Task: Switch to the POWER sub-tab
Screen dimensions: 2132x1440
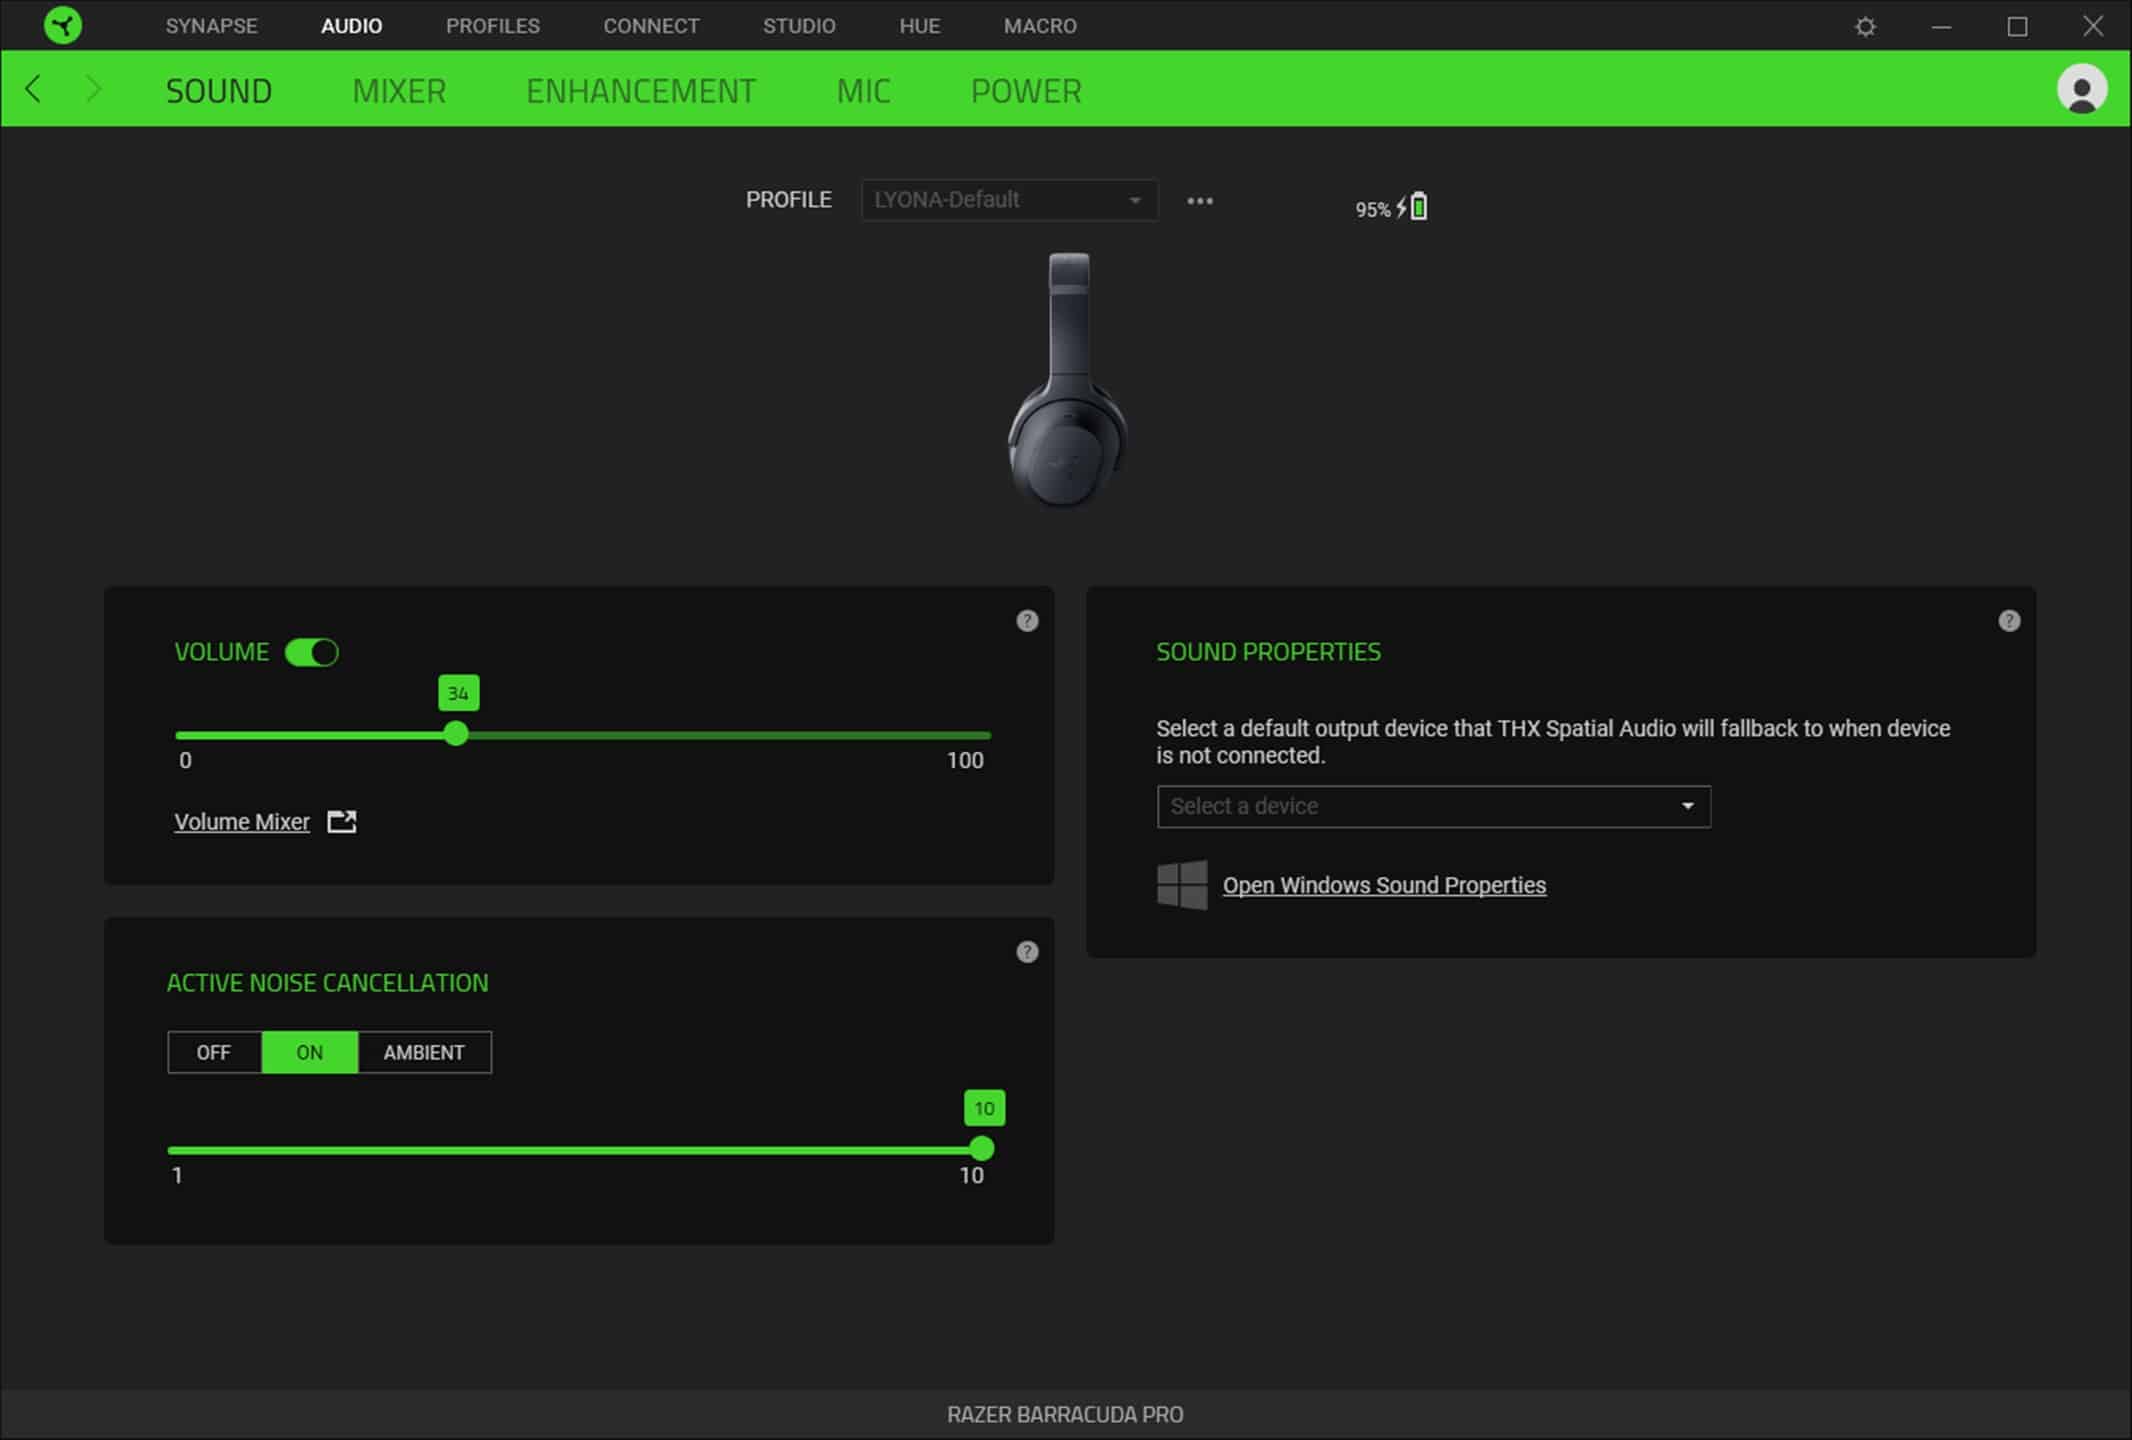Action: (x=1026, y=91)
